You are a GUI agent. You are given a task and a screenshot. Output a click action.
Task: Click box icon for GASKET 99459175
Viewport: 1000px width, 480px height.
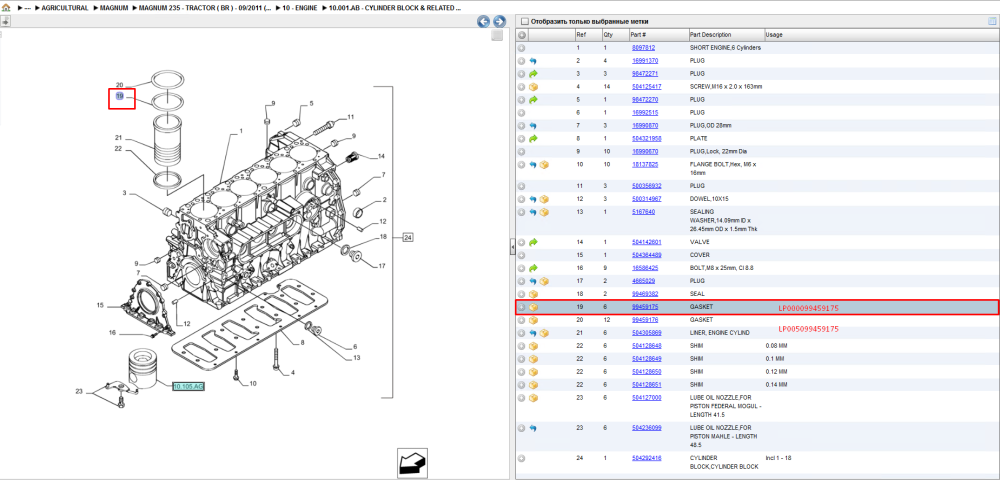pyautogui.click(x=533, y=307)
